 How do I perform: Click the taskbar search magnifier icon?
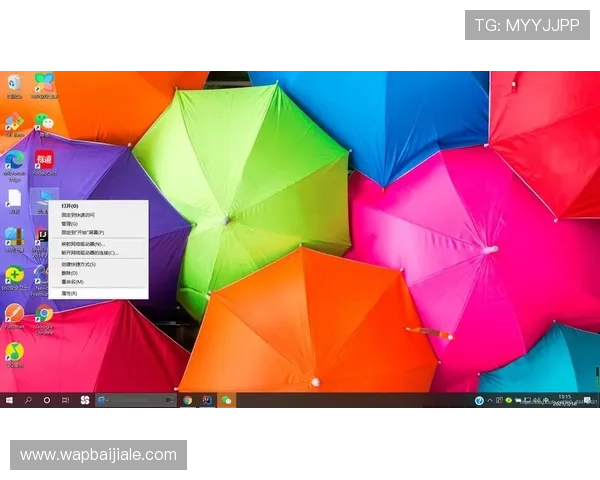click(x=28, y=400)
